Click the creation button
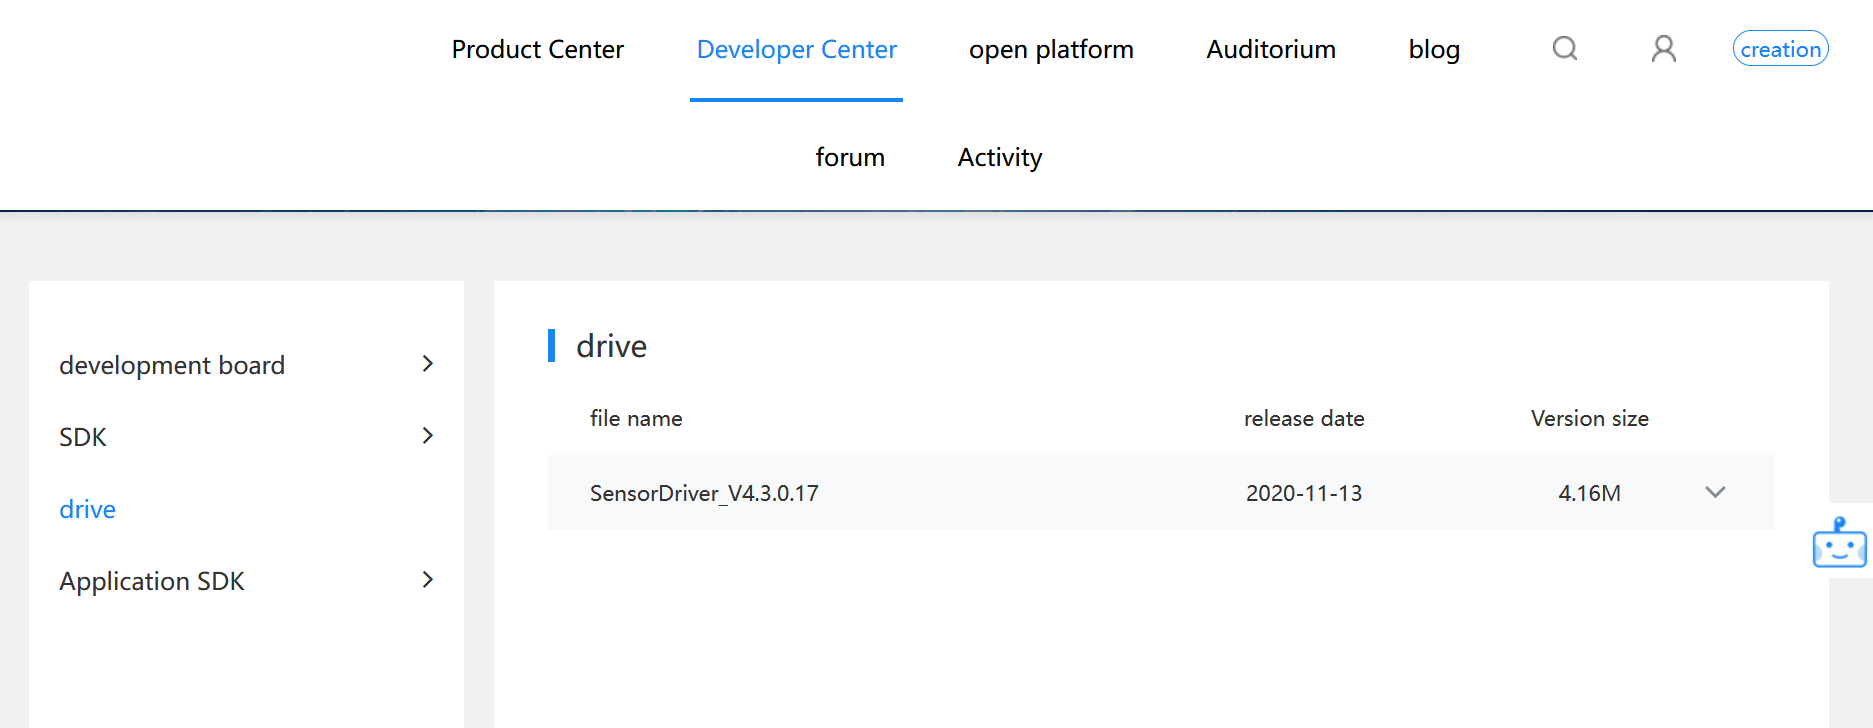The image size is (1873, 728). click(1781, 49)
